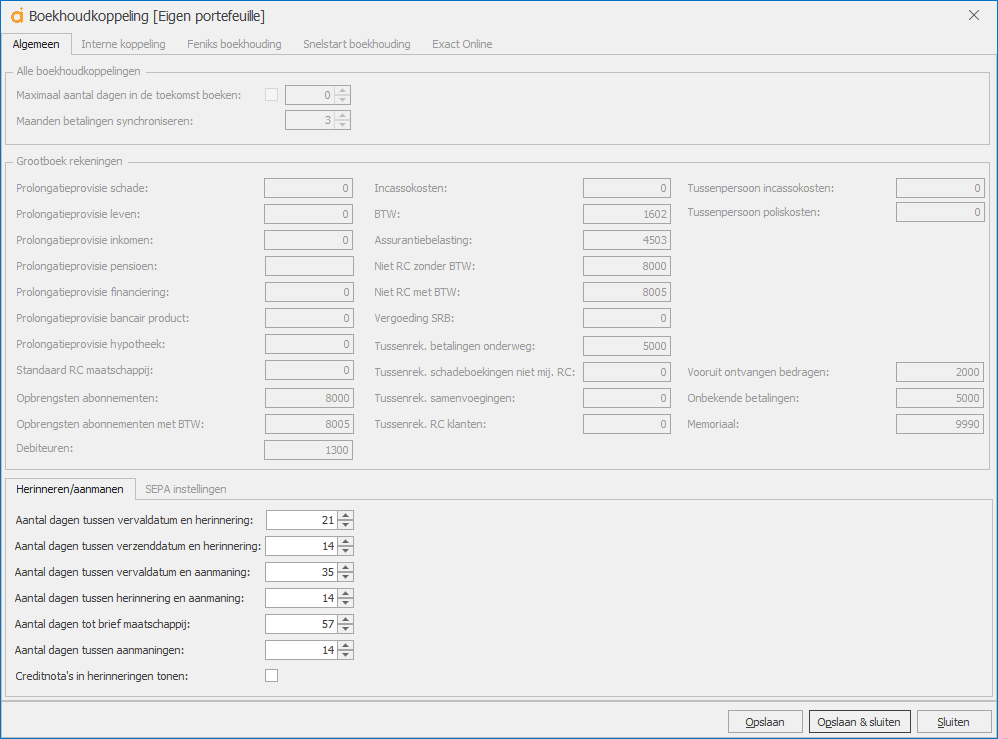Screen dimensions: 998x739
Task: Increase Aantal dagen tot brief maatschappij
Action: coord(346,620)
